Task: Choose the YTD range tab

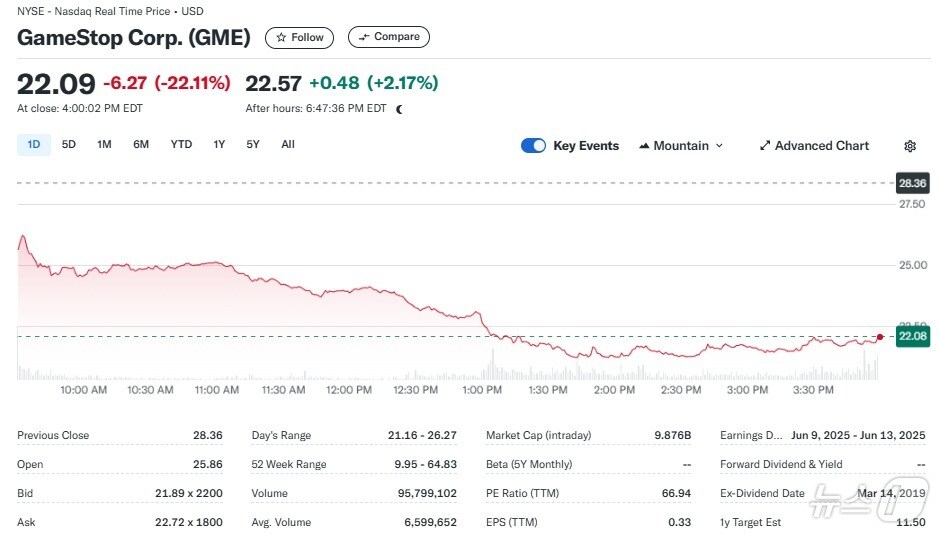Action: pos(181,144)
